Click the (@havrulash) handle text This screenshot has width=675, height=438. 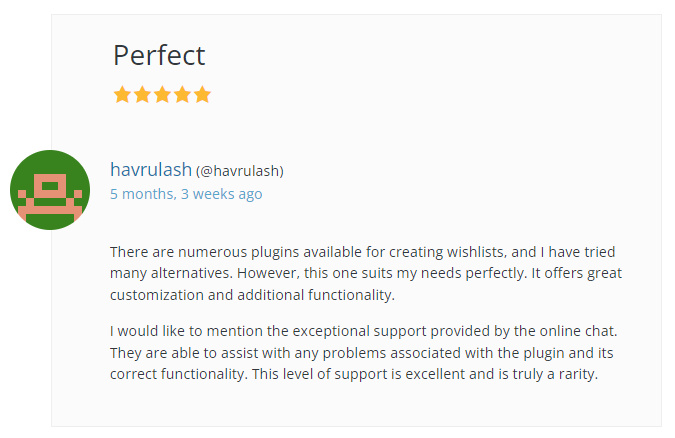pos(240,171)
